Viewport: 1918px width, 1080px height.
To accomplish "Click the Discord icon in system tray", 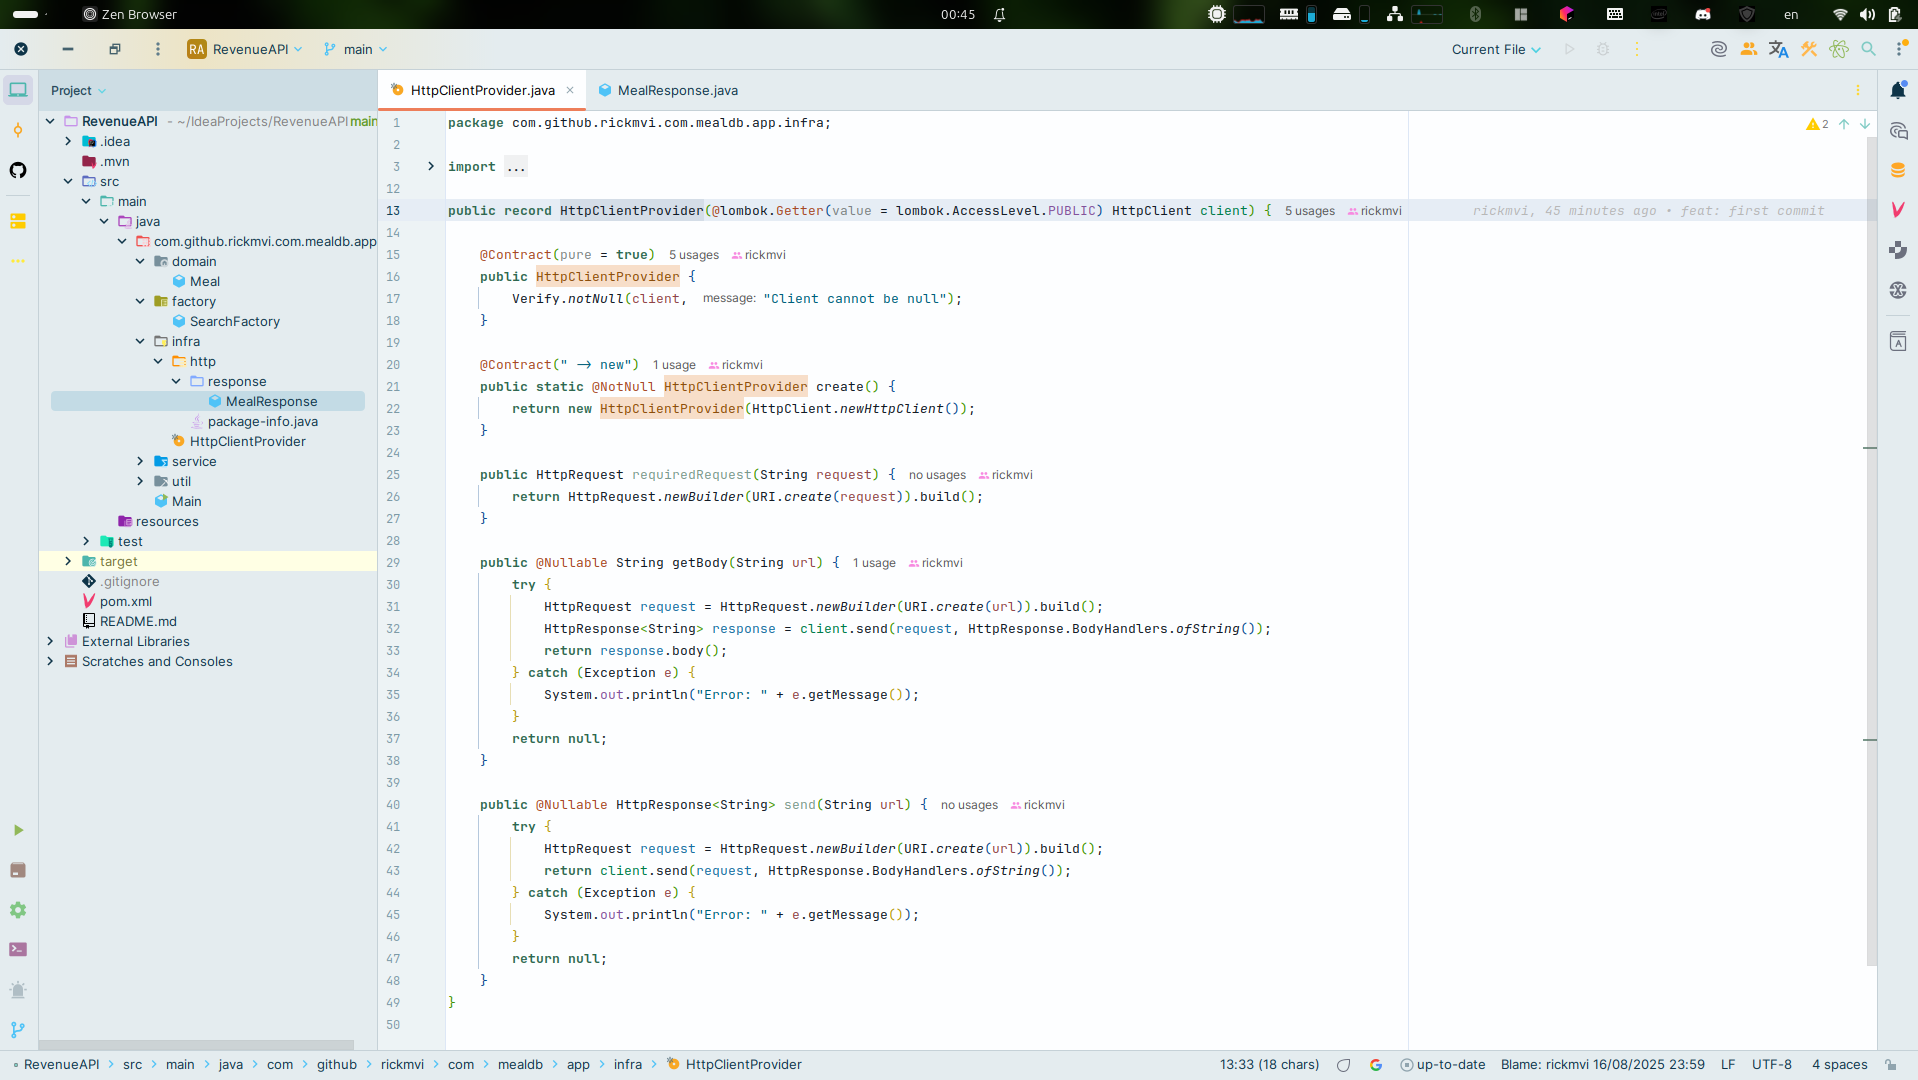I will [1703, 14].
